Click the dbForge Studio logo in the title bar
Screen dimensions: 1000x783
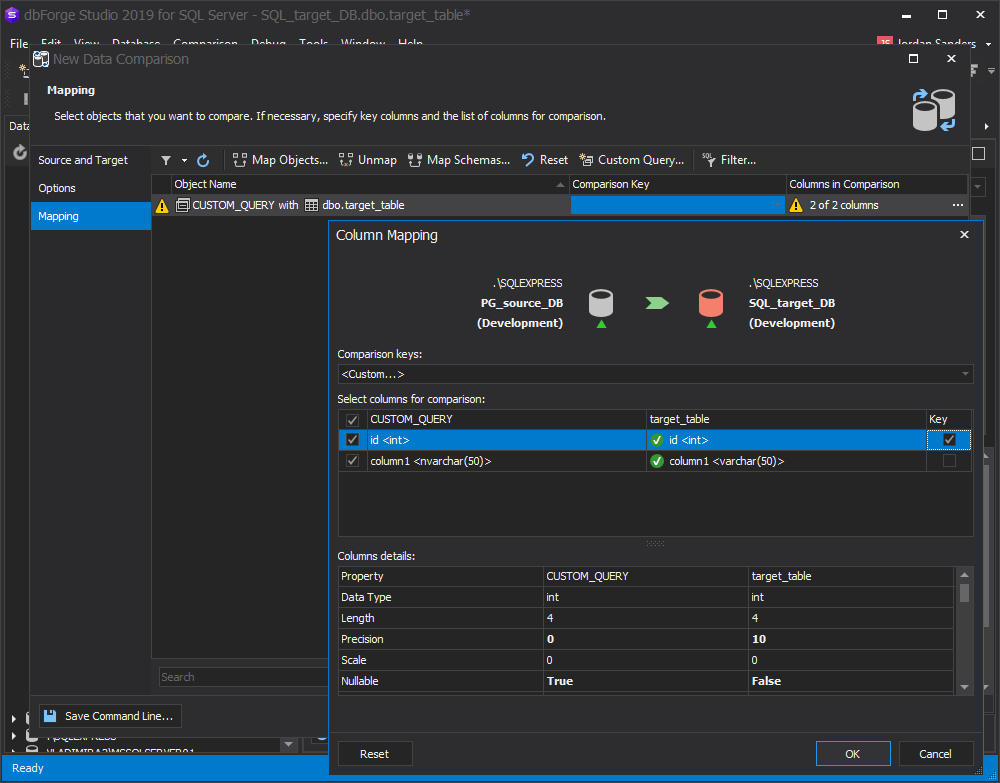[x=12, y=15]
